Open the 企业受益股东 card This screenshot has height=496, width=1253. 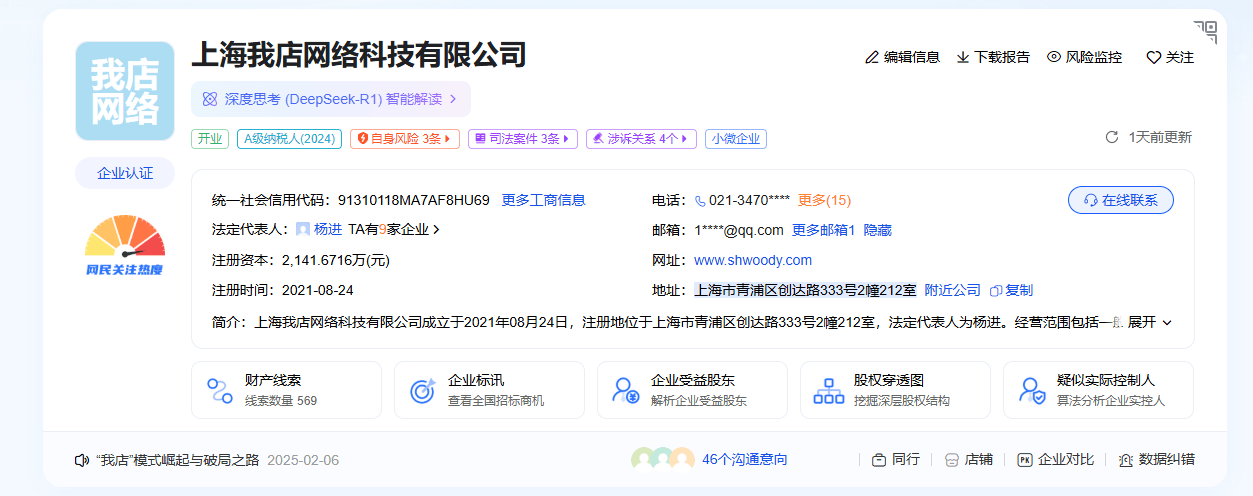tap(692, 390)
